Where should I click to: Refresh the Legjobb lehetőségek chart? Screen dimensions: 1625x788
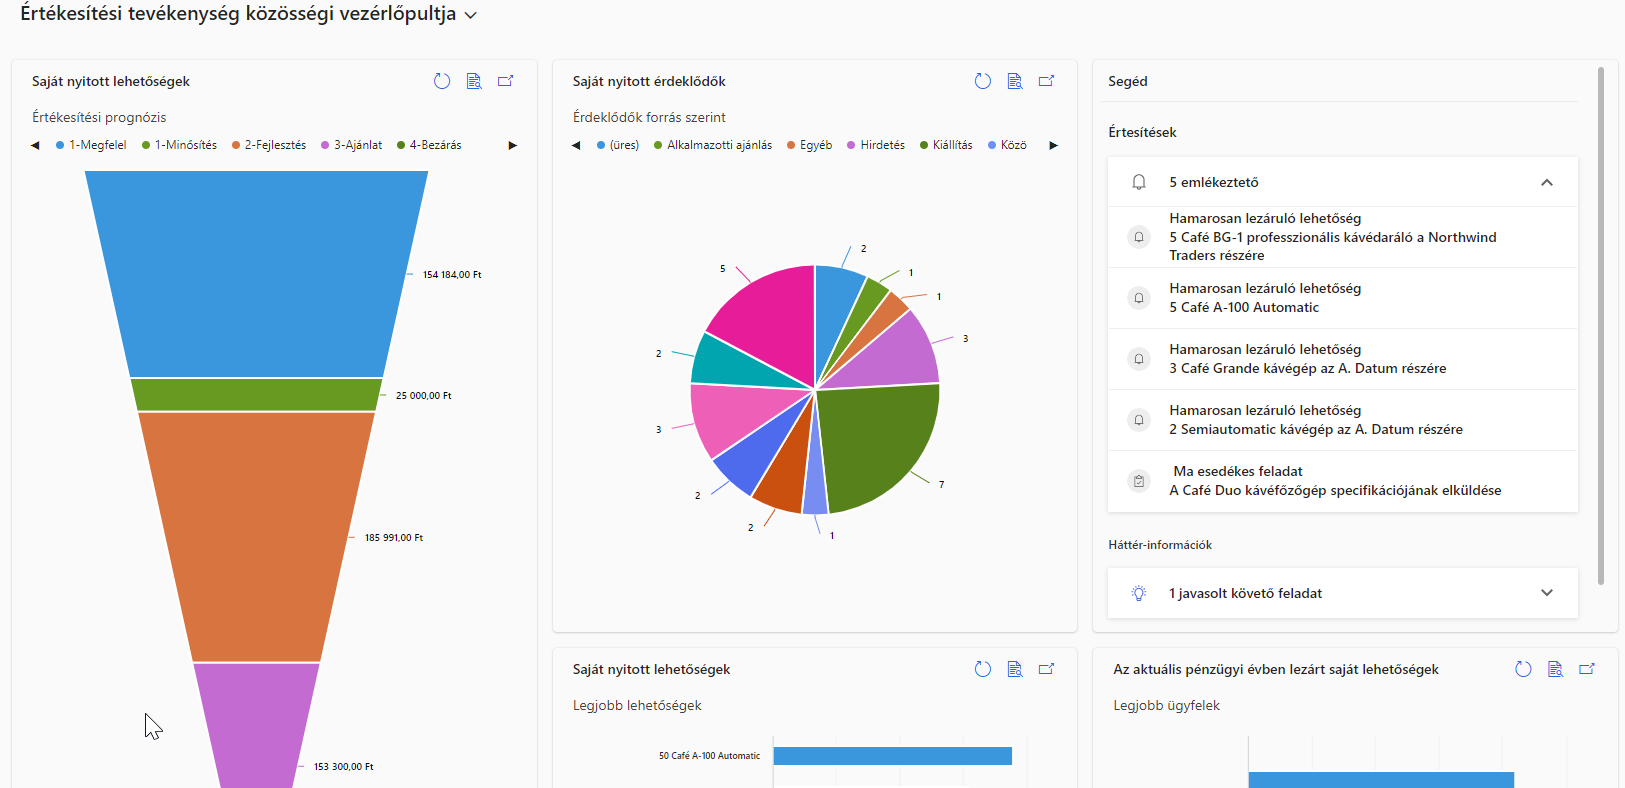click(983, 669)
